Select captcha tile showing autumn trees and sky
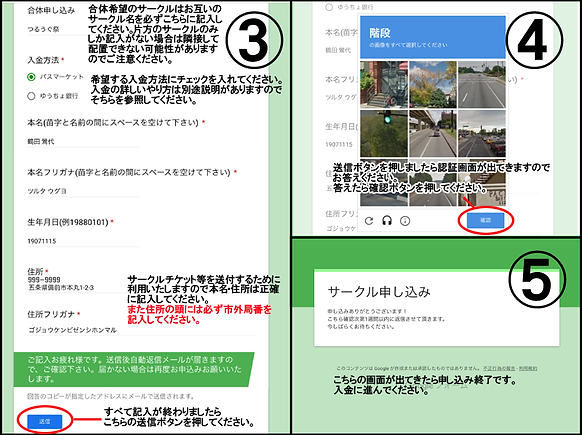The height and width of the screenshot is (435, 582). click(x=433, y=85)
